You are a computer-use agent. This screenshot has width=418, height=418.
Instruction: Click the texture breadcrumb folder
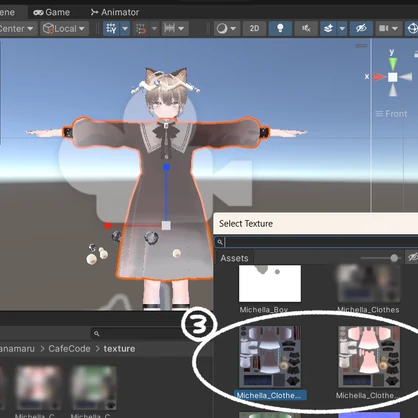(119, 349)
